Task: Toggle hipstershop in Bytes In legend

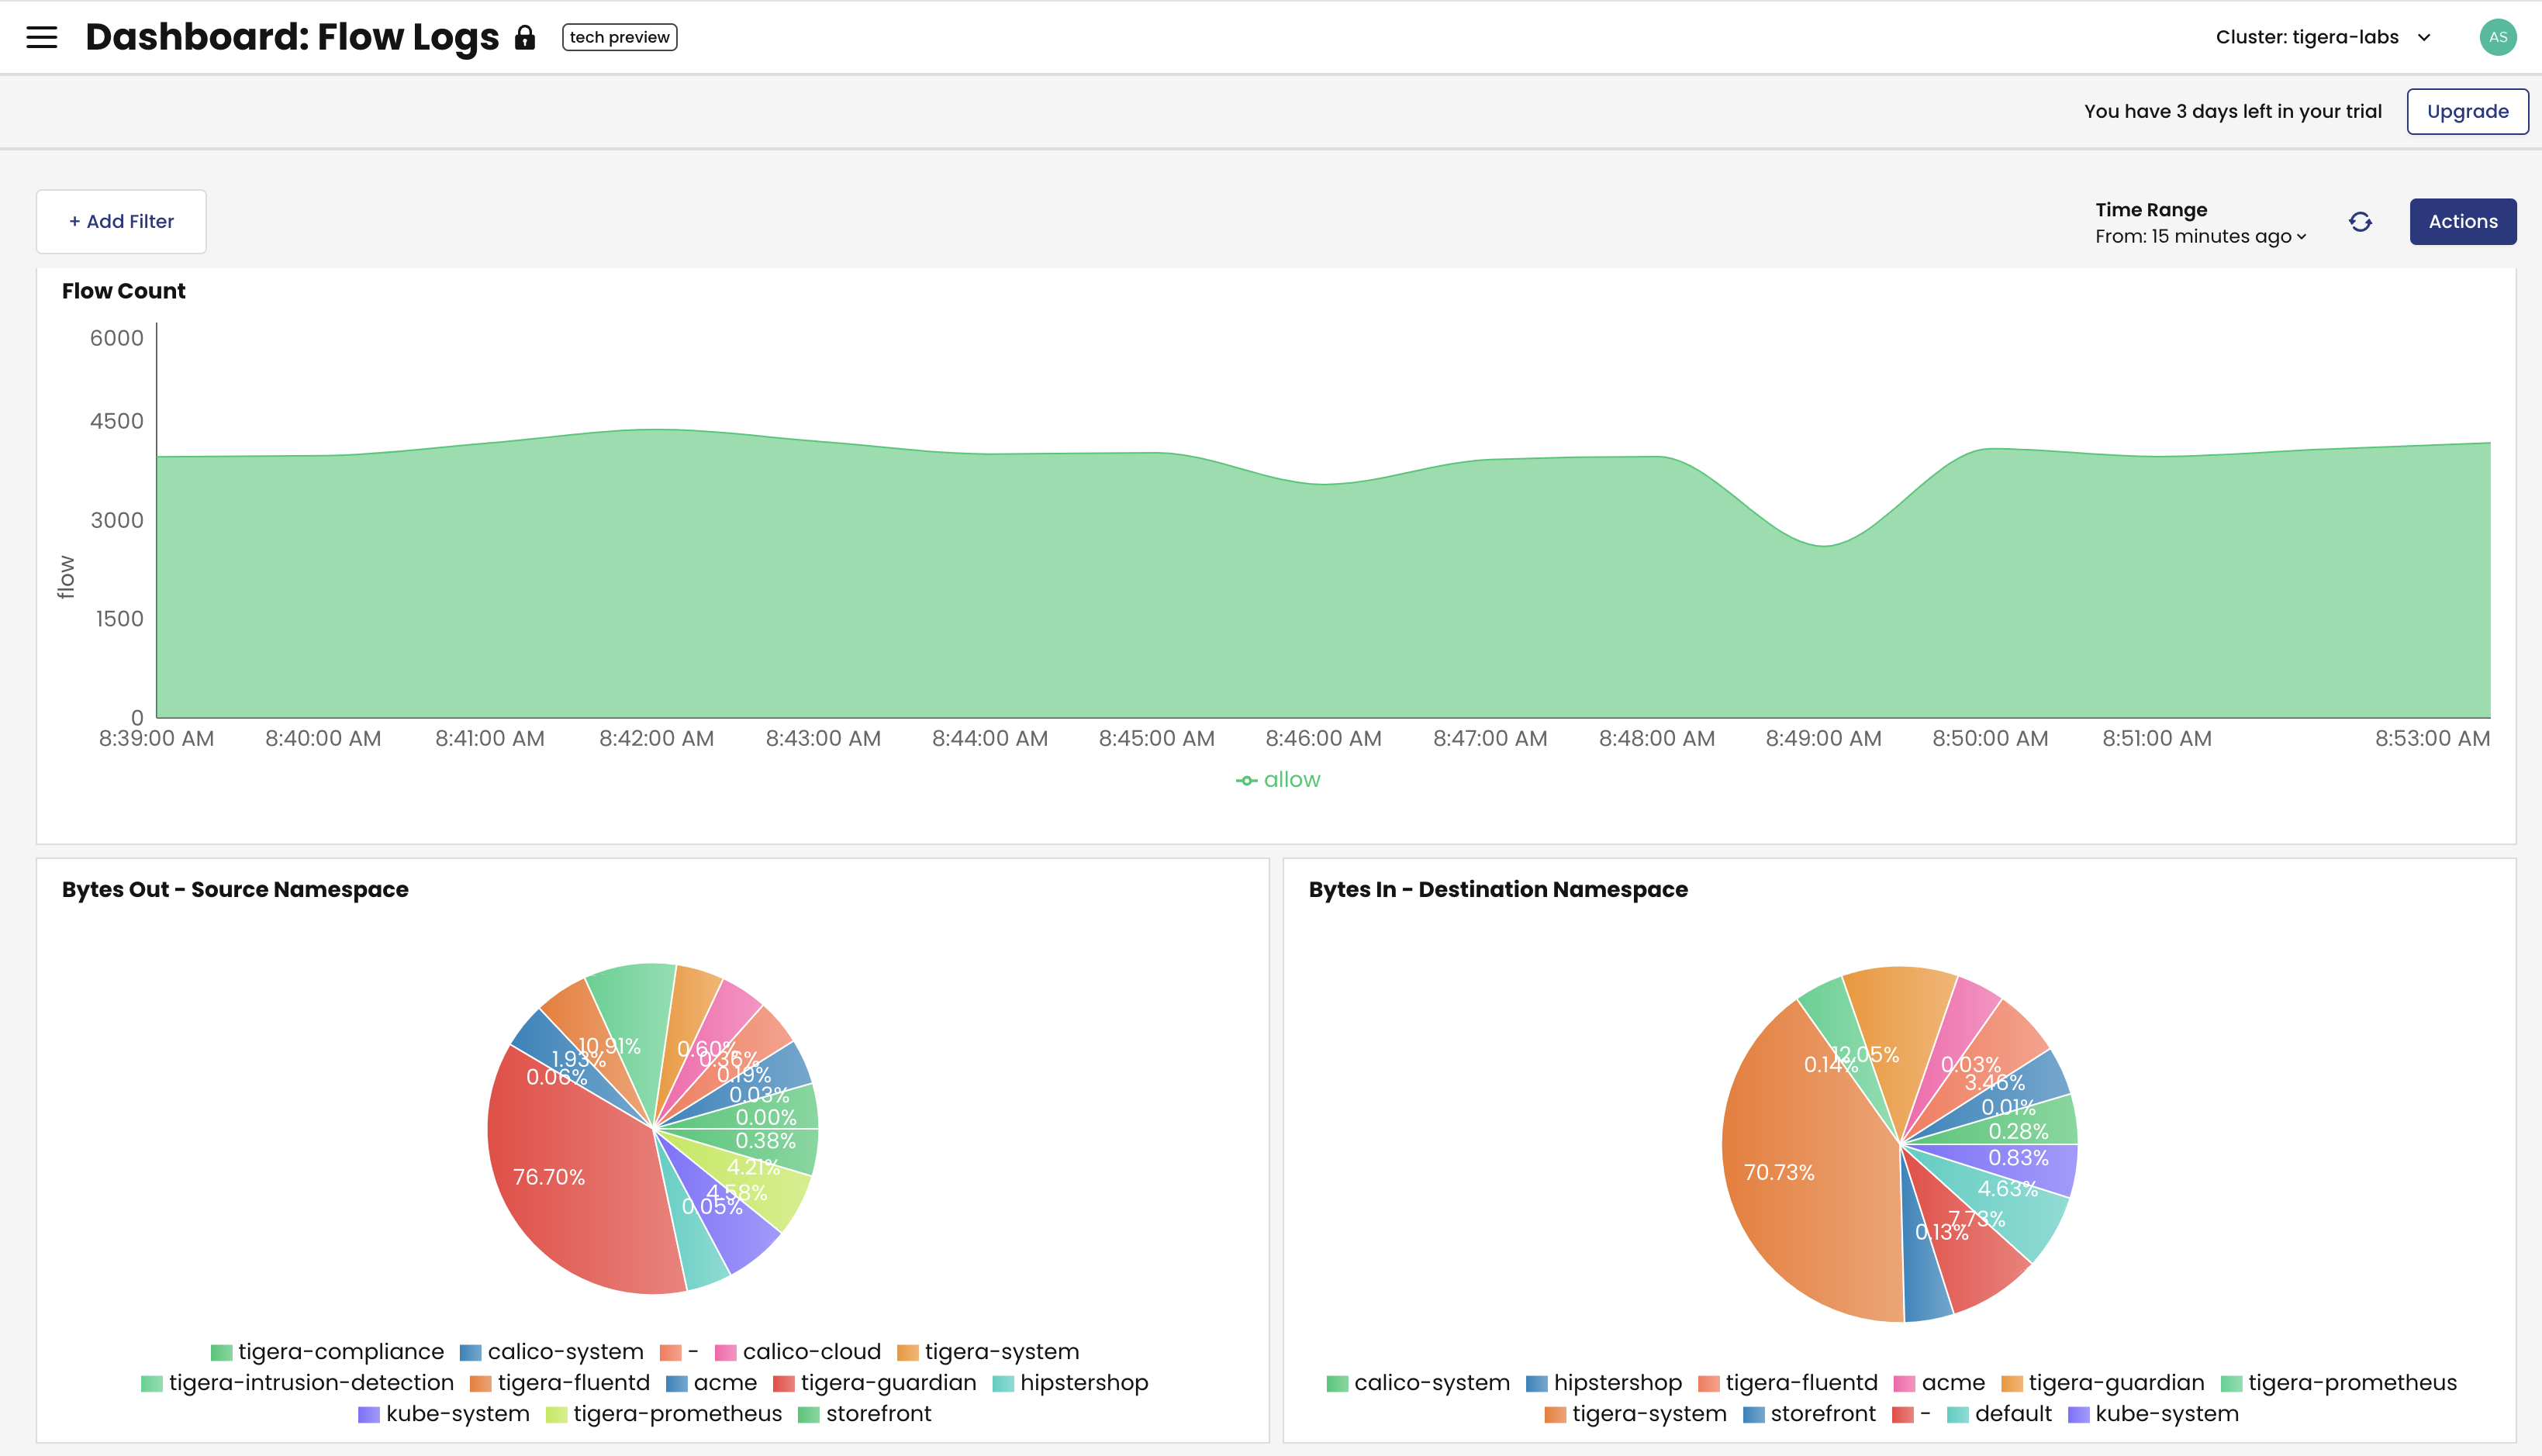Action: [1617, 1382]
